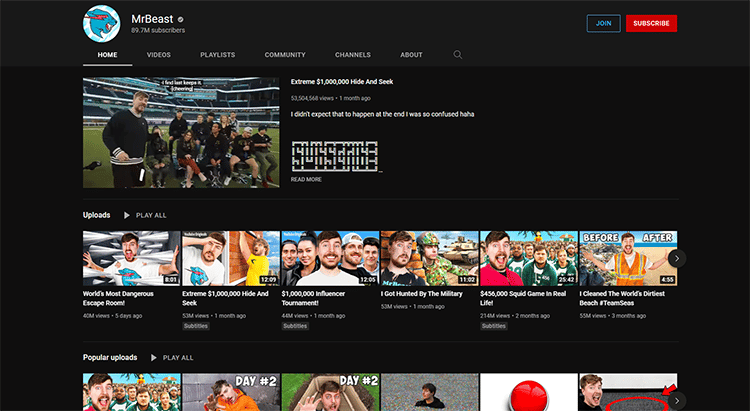
Task: Go to the Channels tab
Action: point(353,55)
